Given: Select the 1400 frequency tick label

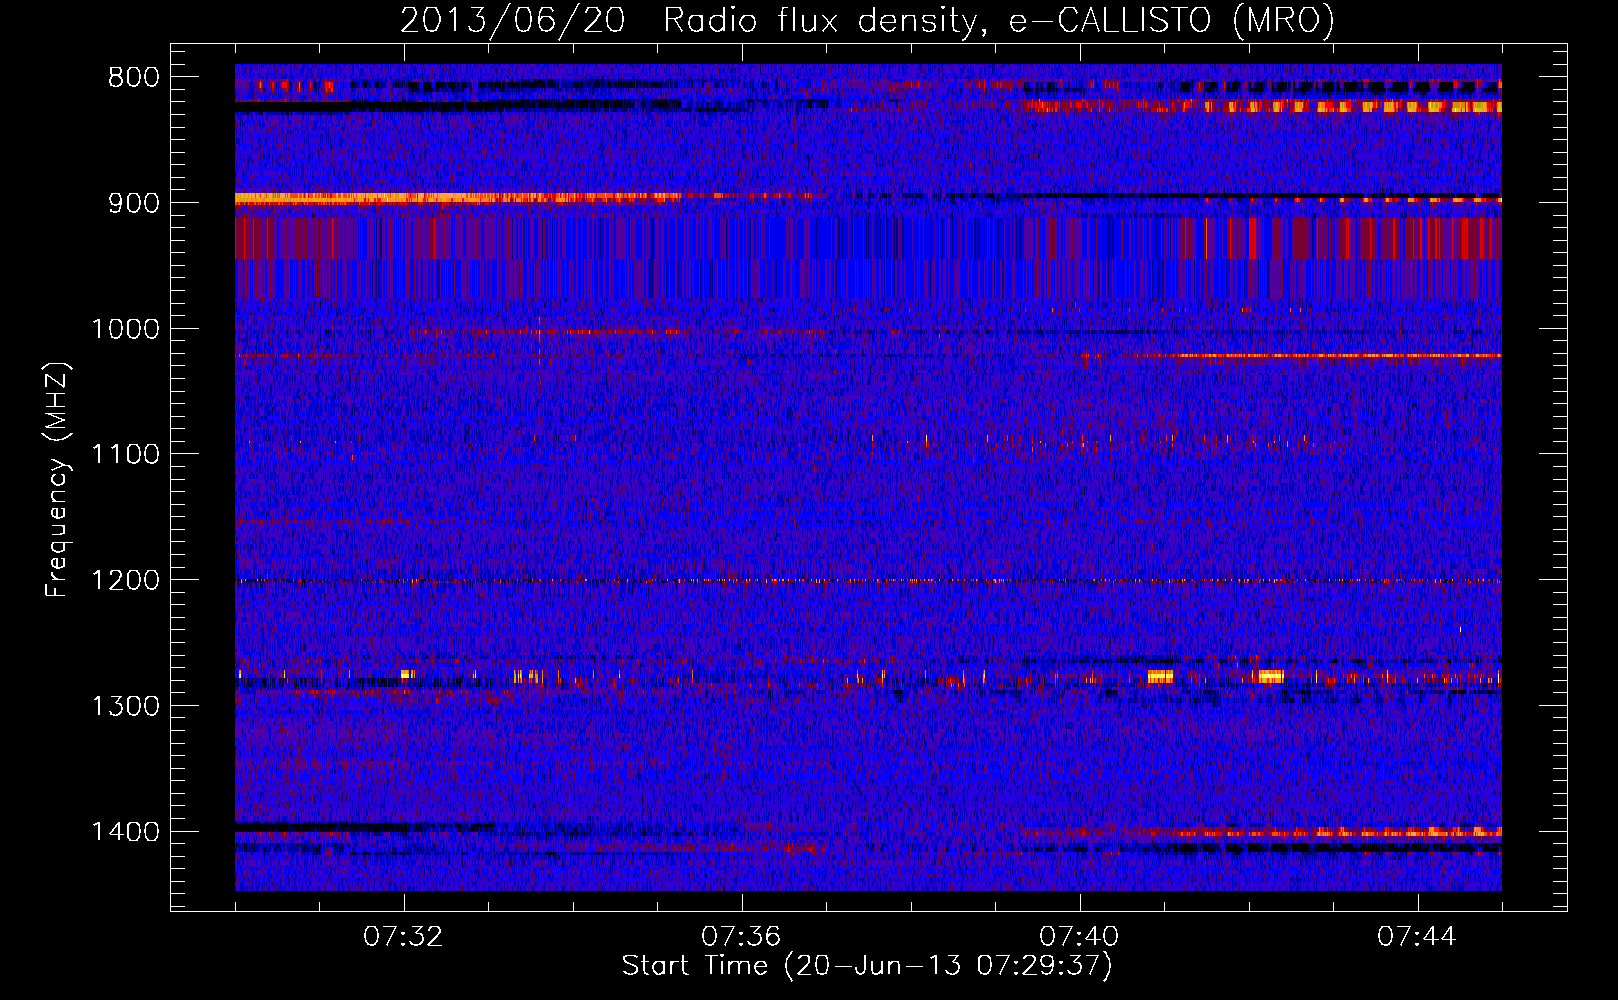Looking at the screenshot, I should (x=125, y=832).
